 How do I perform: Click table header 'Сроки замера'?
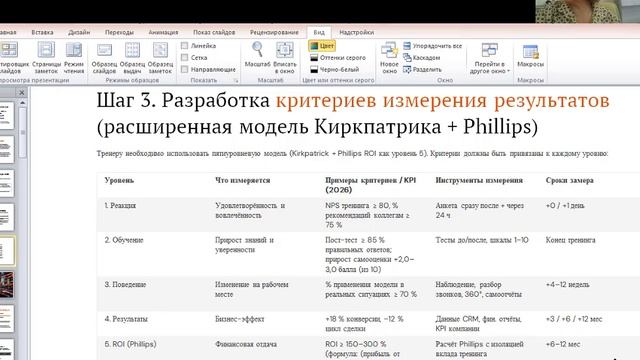coord(570,180)
